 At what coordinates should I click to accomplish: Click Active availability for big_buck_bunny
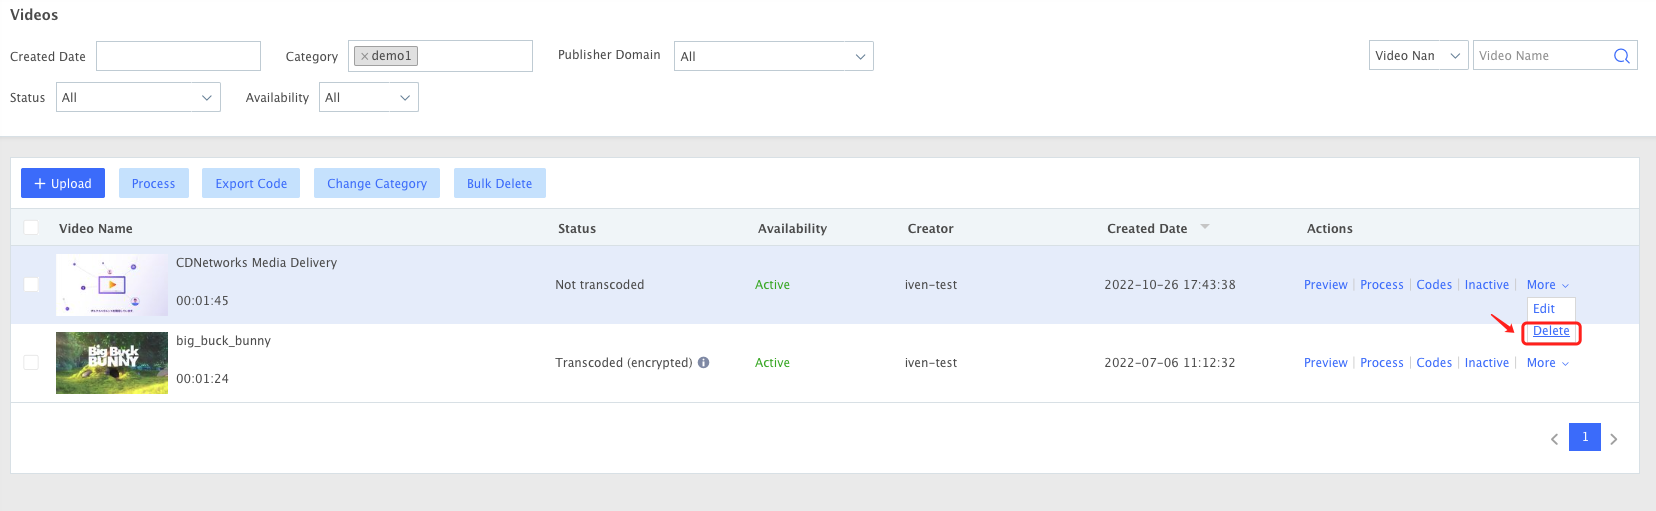(x=772, y=363)
